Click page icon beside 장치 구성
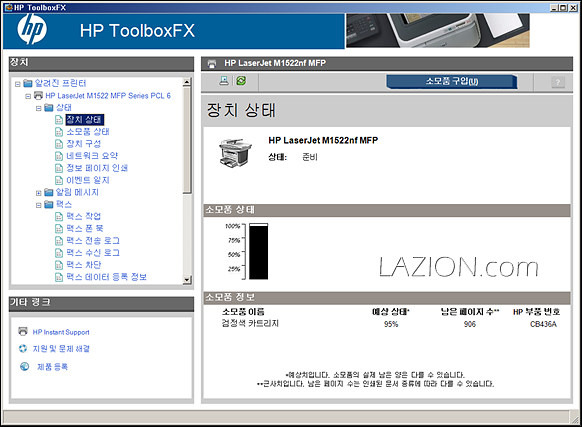 (x=59, y=144)
